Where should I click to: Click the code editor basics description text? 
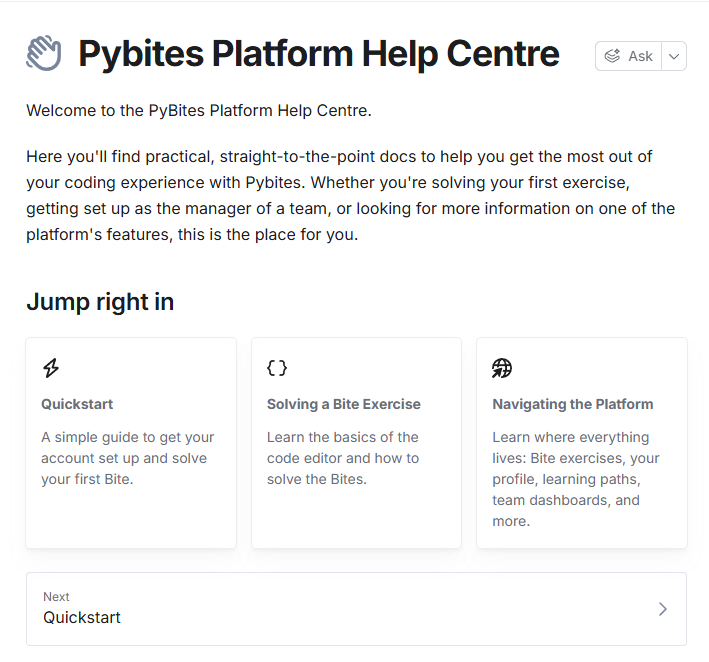tap(343, 458)
